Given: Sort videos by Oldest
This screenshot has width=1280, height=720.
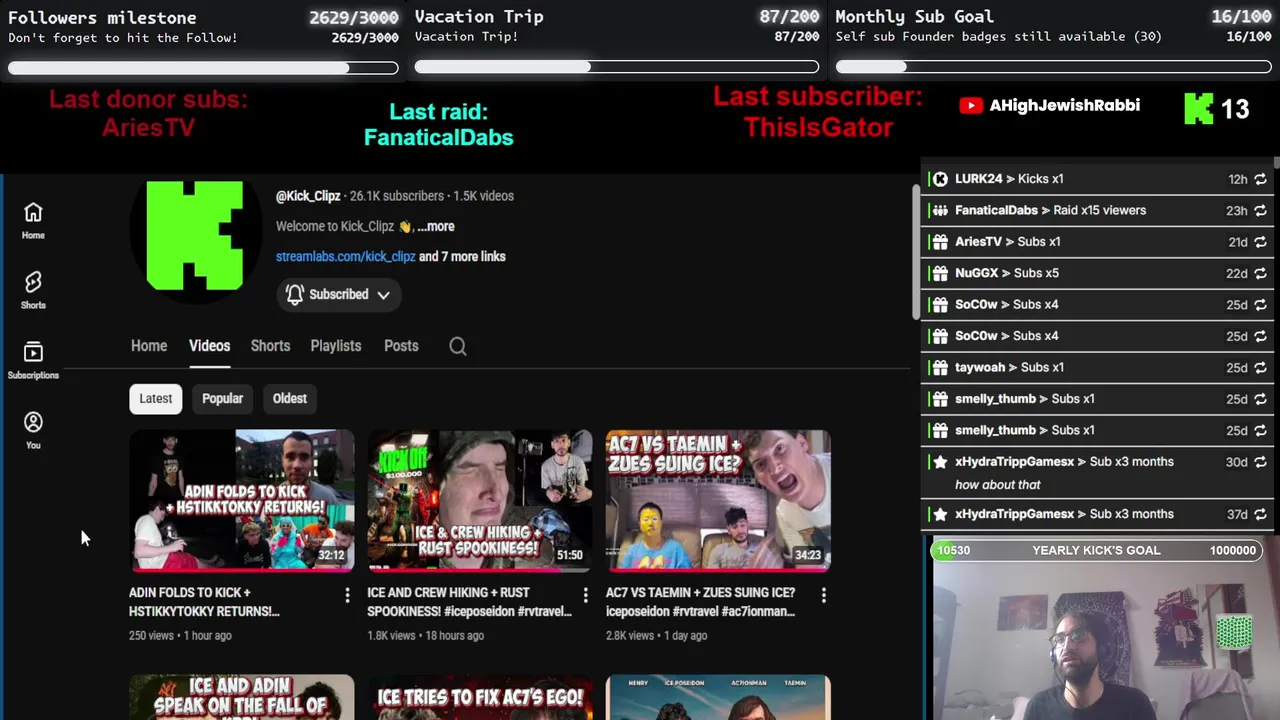Looking at the screenshot, I should point(290,398).
